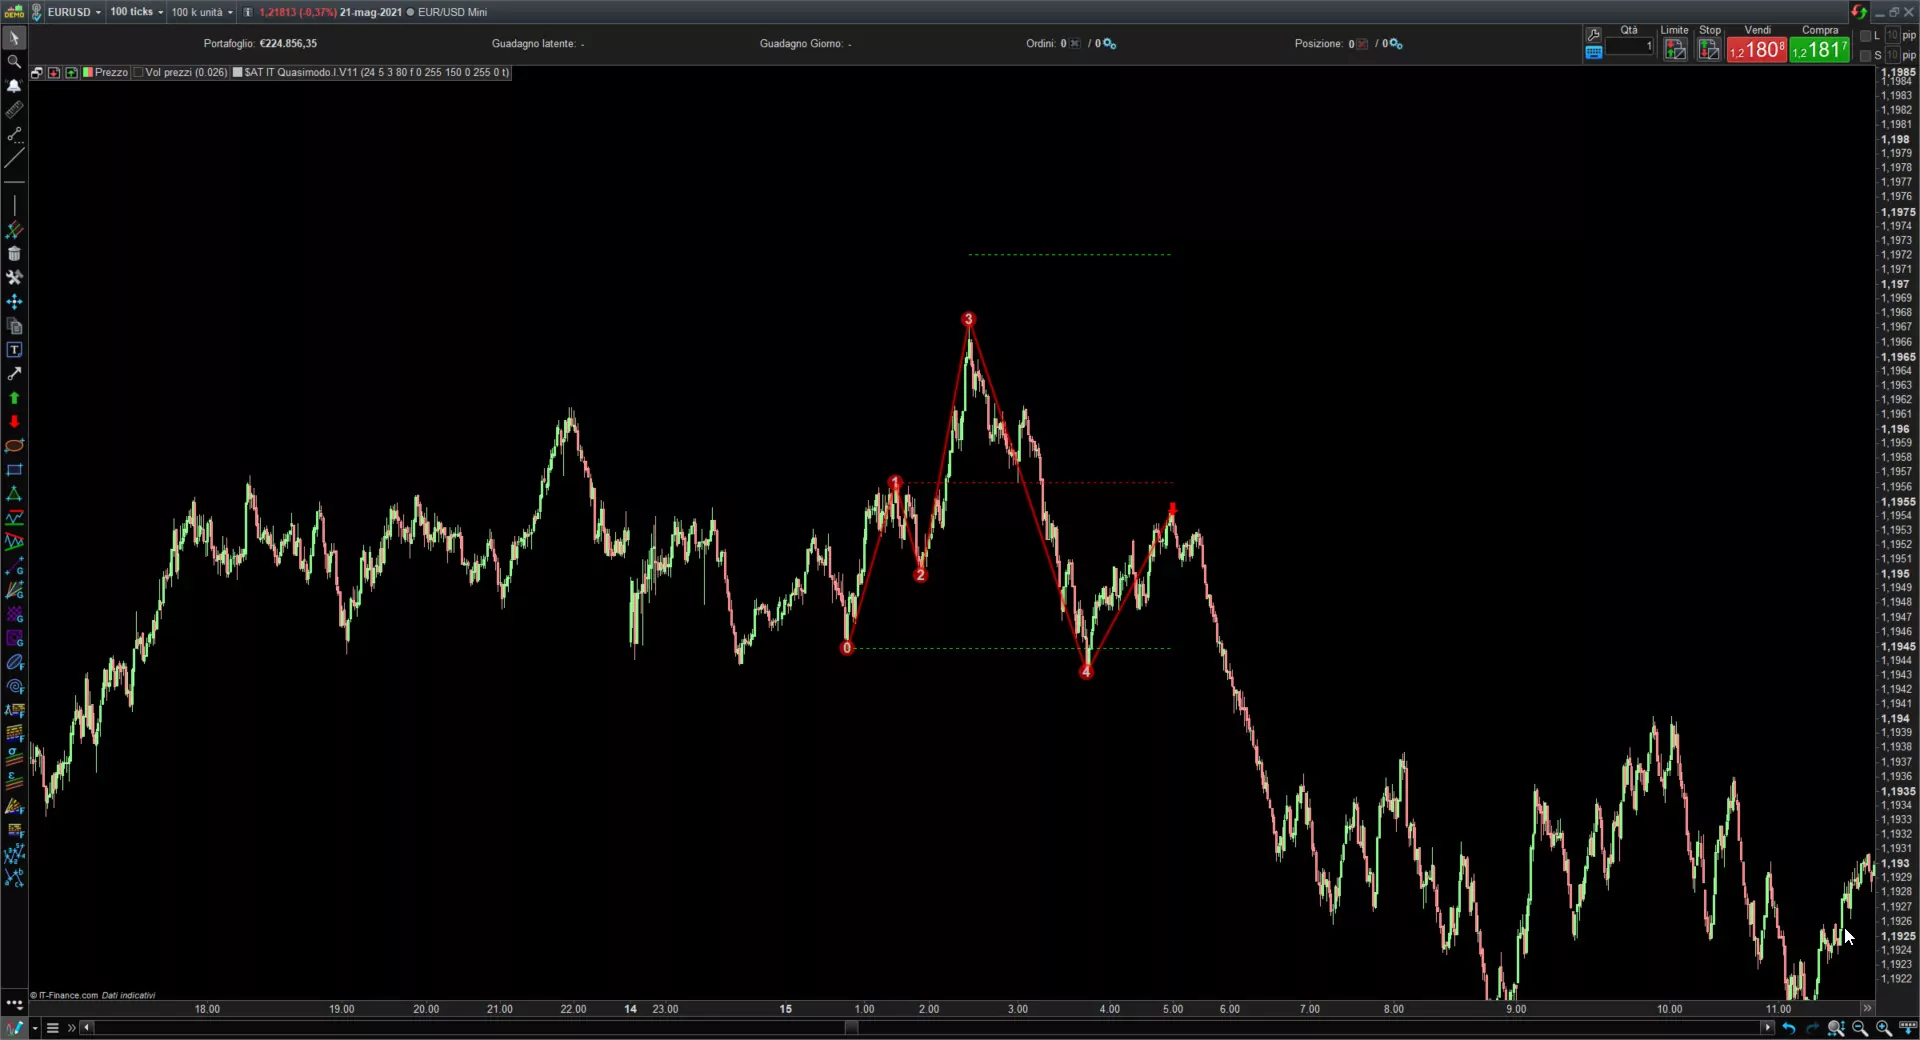
Task: Select the arrow cursor tool
Action: pyautogui.click(x=14, y=38)
